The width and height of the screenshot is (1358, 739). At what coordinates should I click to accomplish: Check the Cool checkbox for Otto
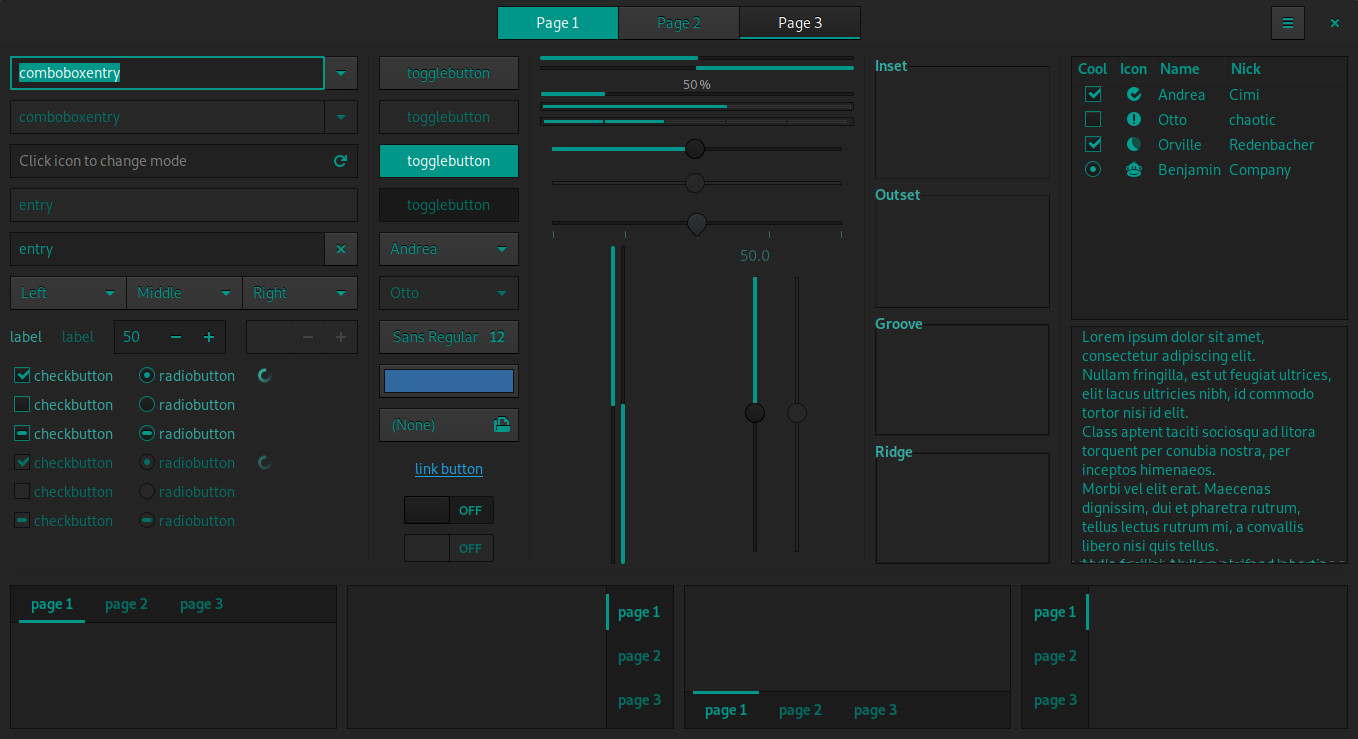(x=1093, y=119)
